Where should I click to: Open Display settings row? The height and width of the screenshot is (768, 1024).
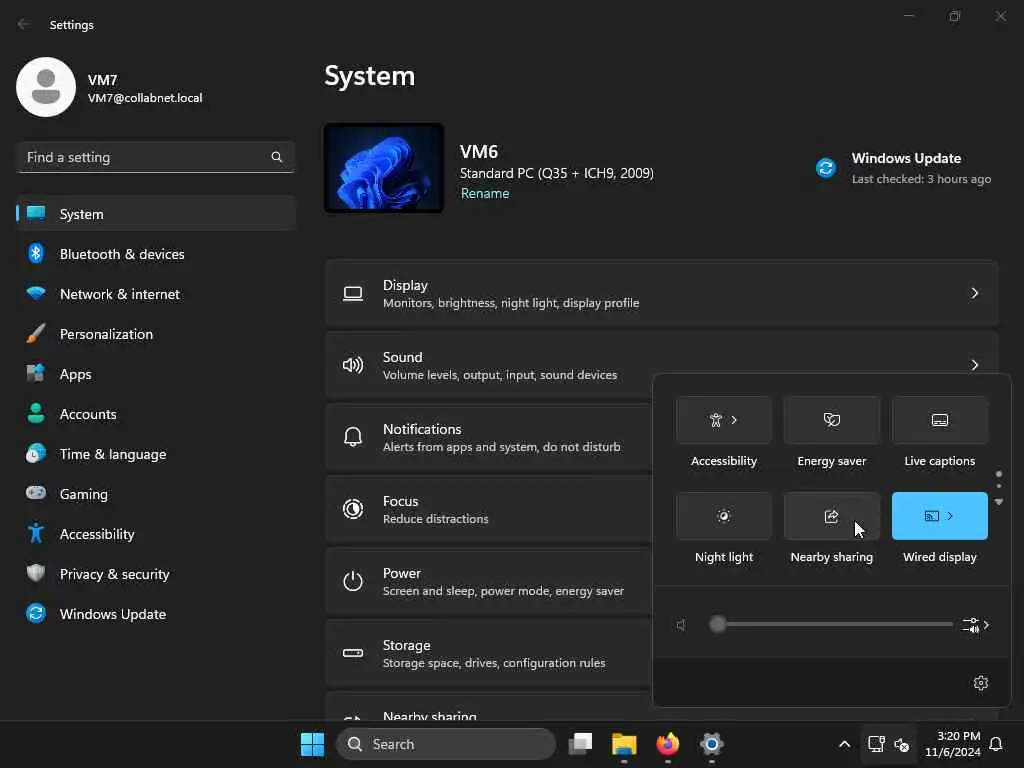pyautogui.click(x=662, y=293)
